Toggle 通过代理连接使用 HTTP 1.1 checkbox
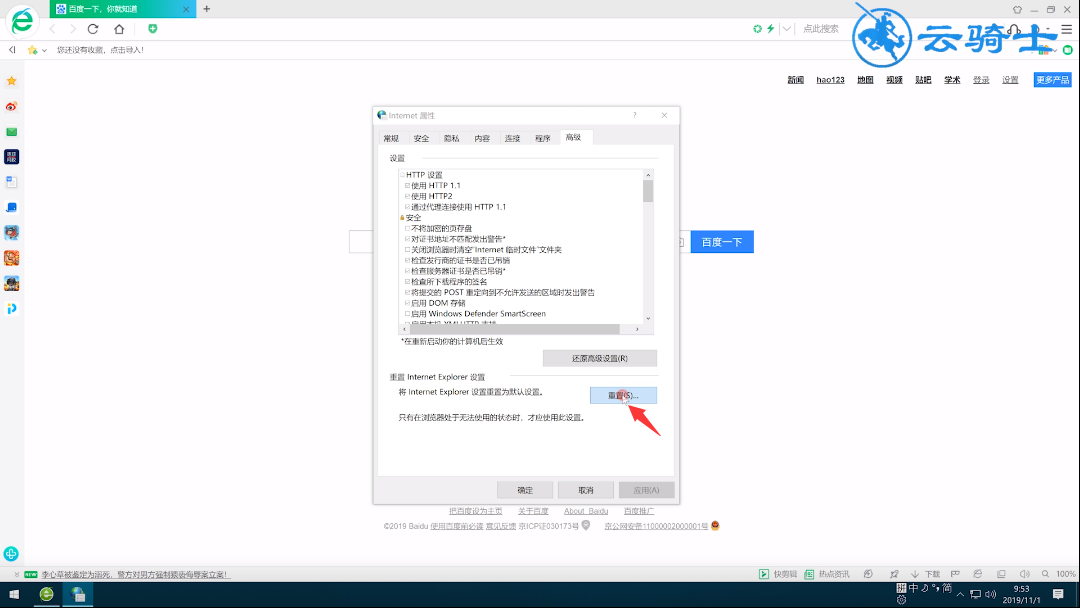The height and width of the screenshot is (608, 1080). 408,207
